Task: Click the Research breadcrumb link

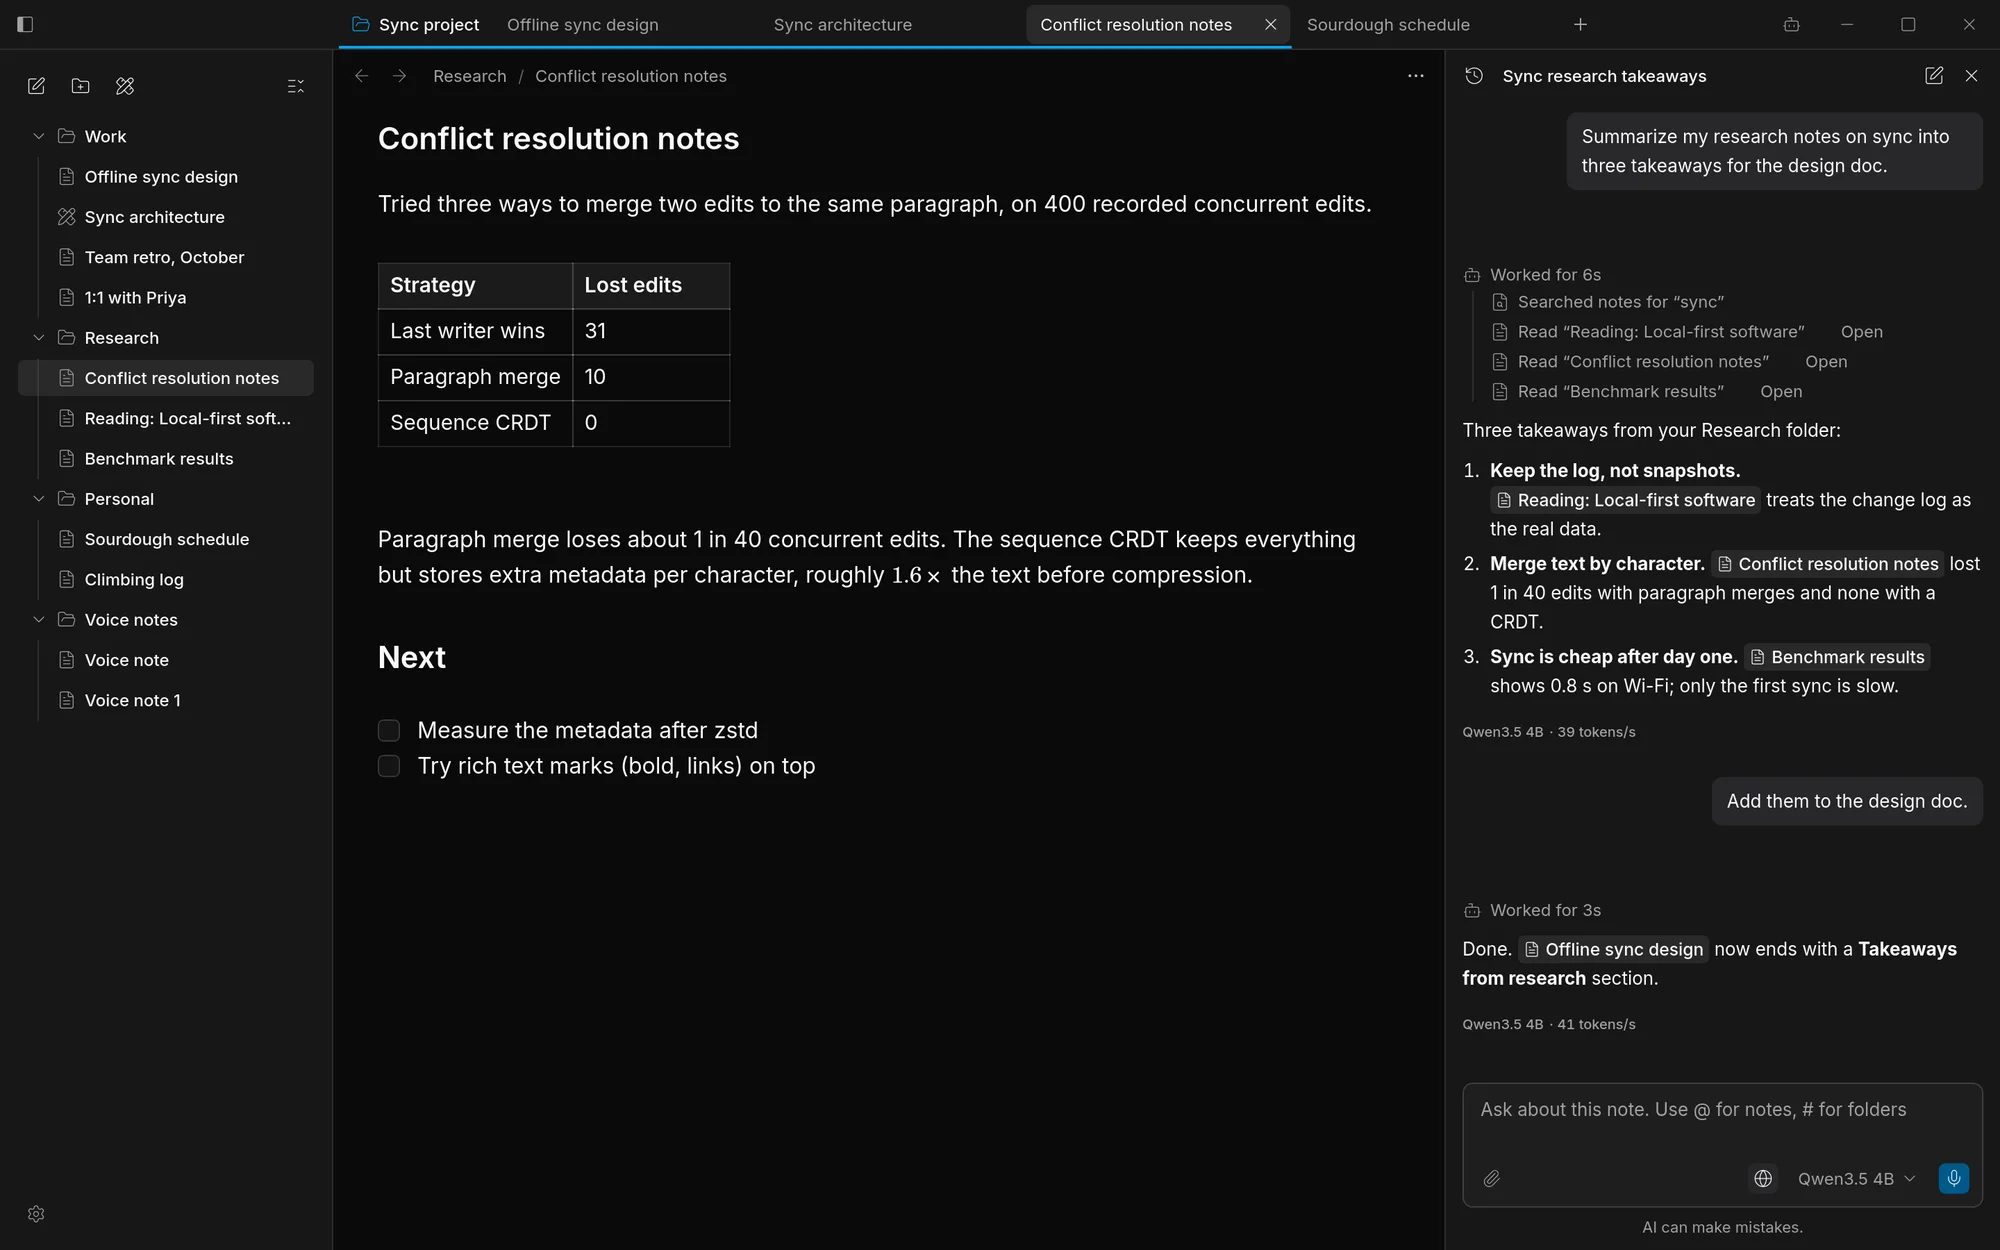Action: coord(470,76)
